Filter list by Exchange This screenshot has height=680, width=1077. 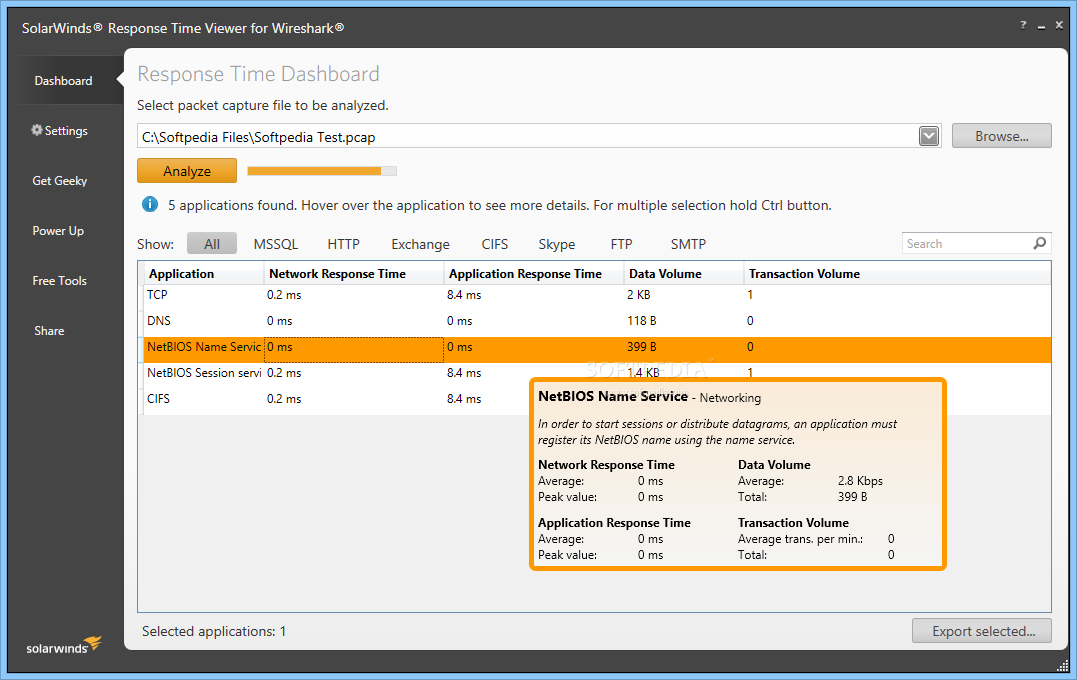420,244
